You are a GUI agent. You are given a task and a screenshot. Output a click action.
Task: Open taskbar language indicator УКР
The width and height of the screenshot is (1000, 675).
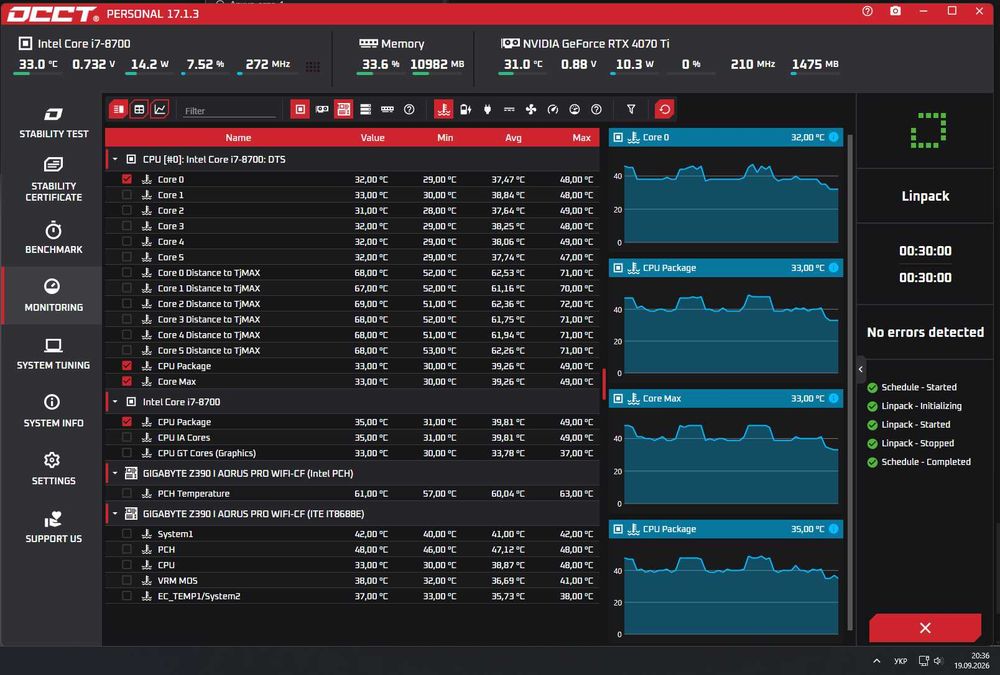901,661
